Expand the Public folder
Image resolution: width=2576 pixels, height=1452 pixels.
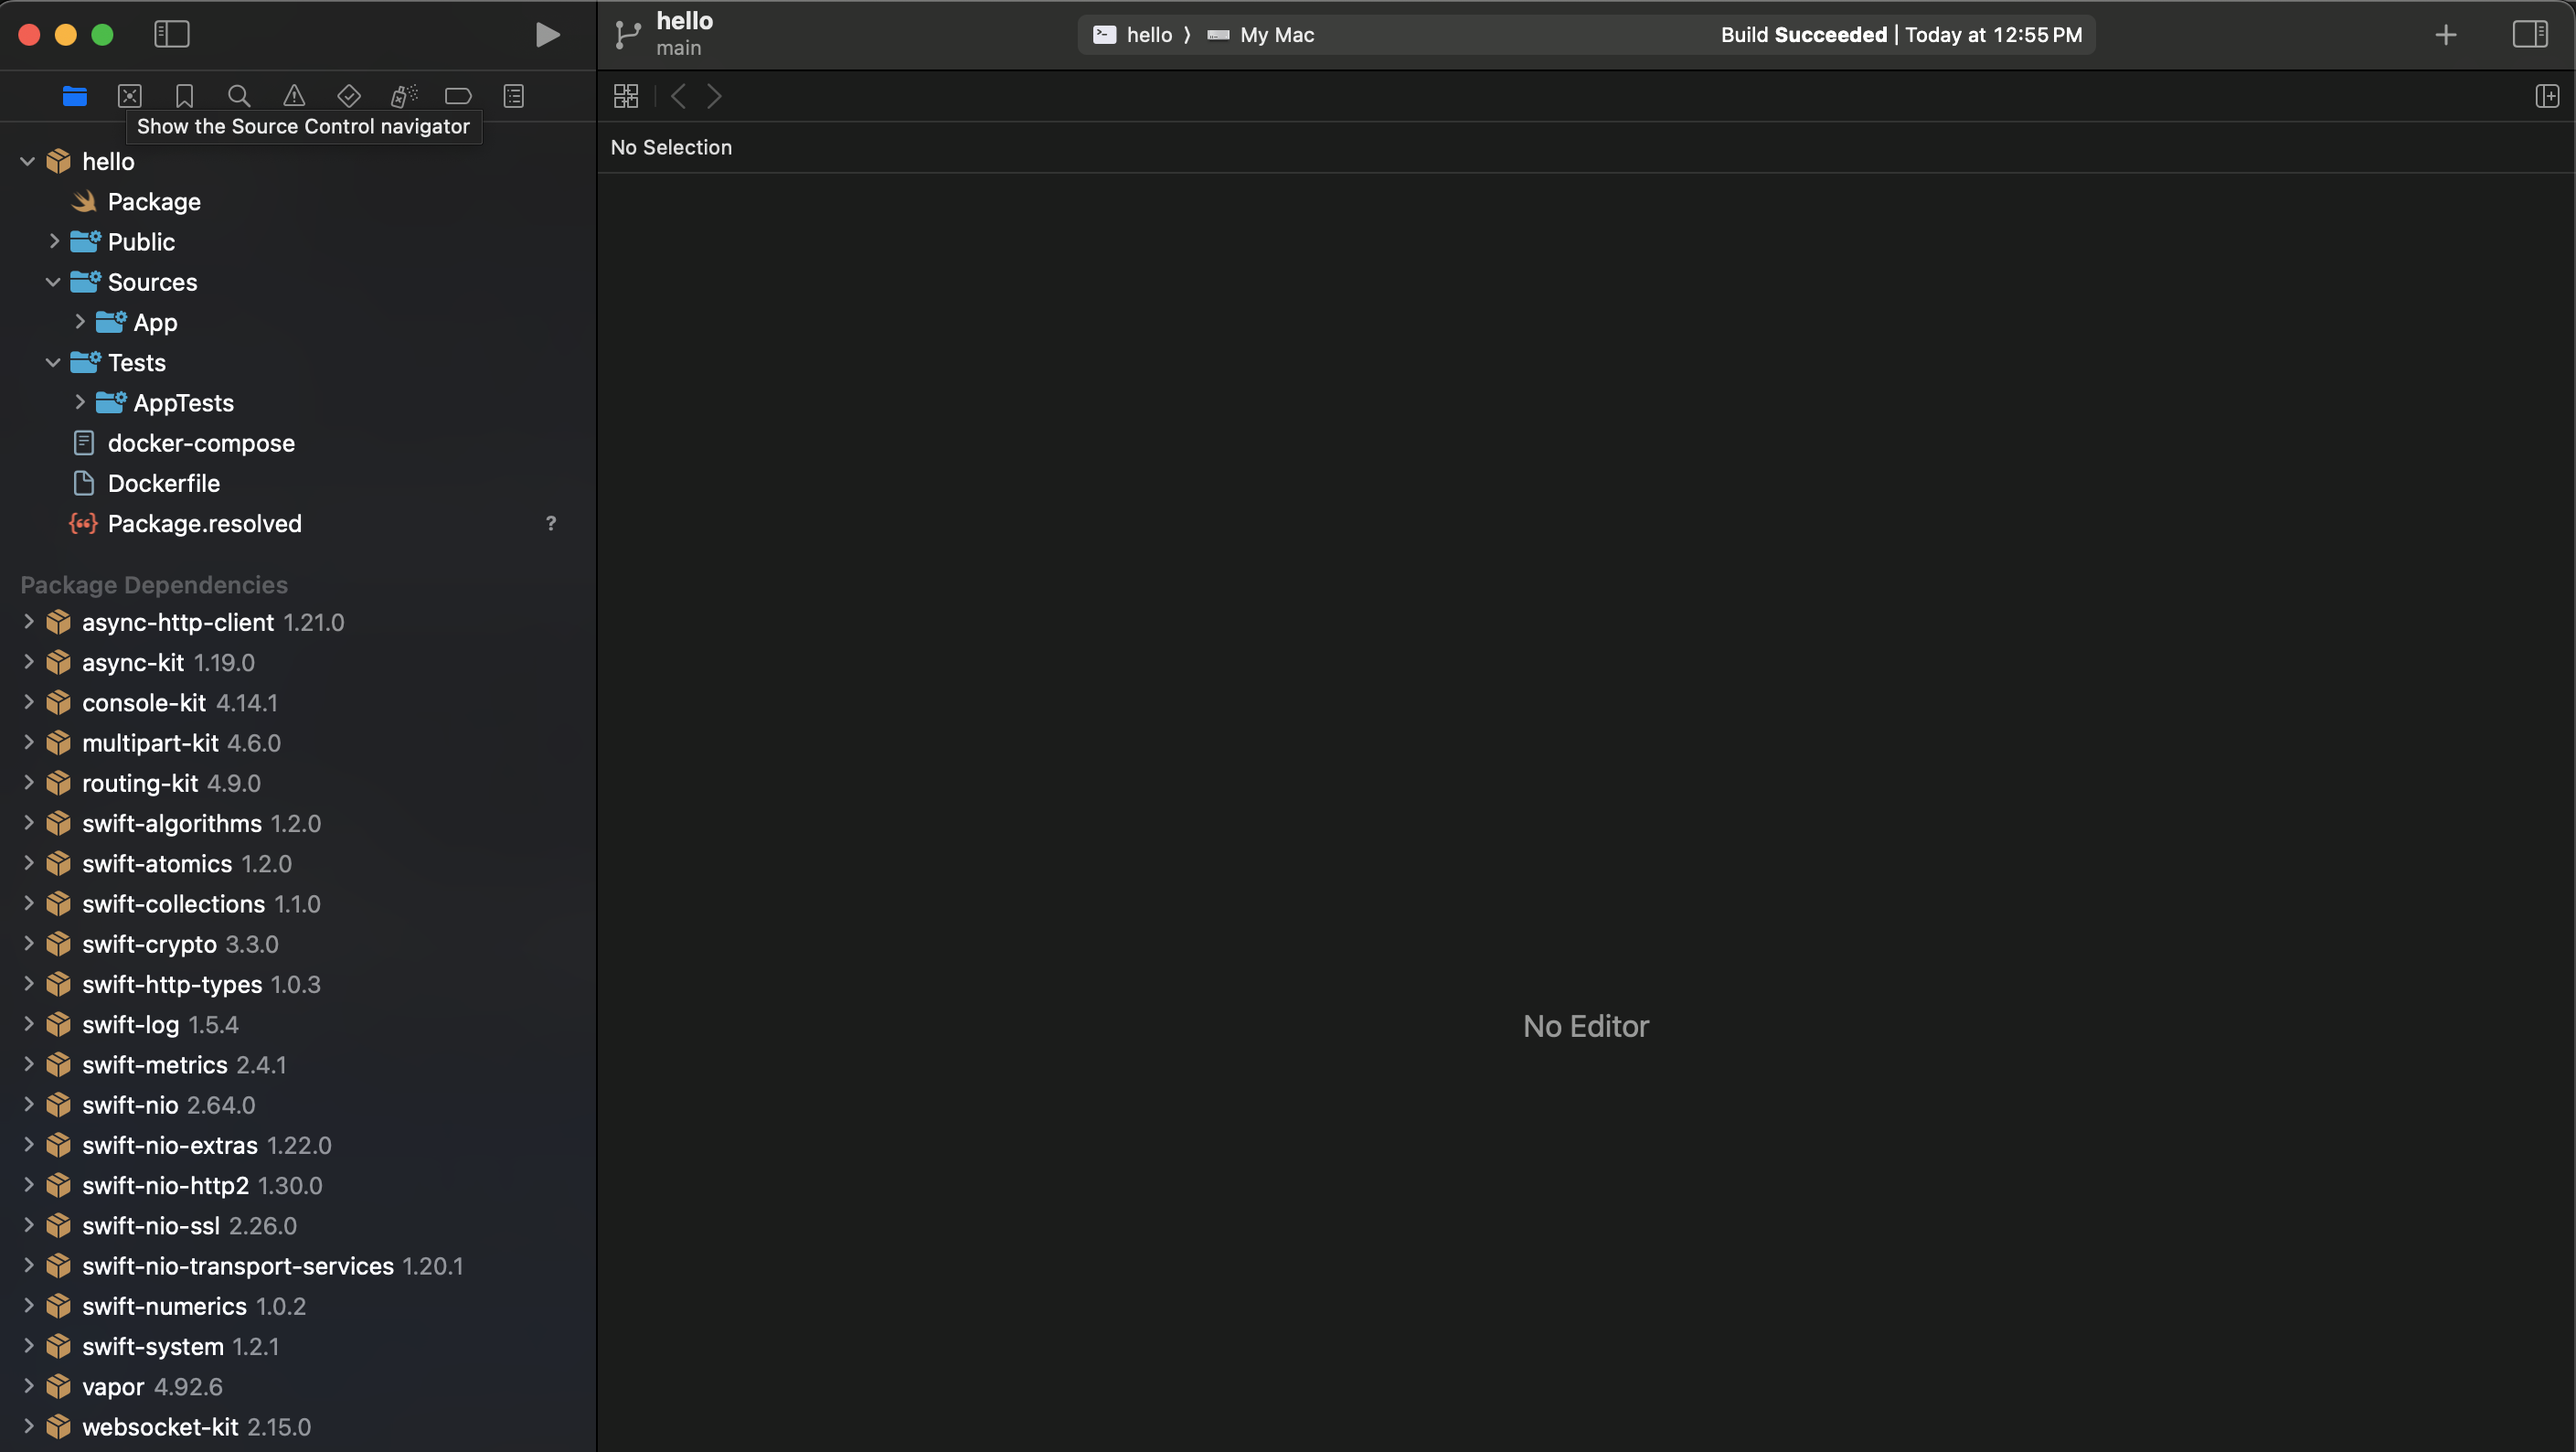(x=54, y=242)
